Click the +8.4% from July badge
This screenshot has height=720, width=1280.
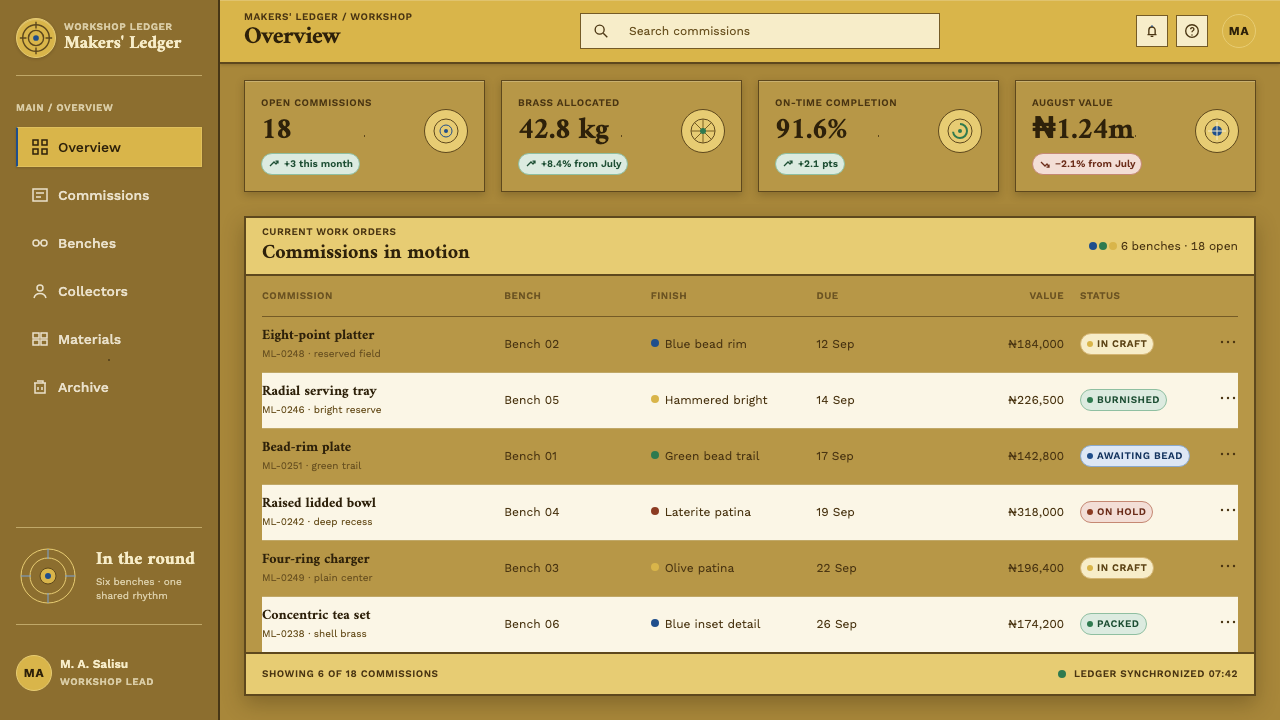pyautogui.click(x=573, y=164)
